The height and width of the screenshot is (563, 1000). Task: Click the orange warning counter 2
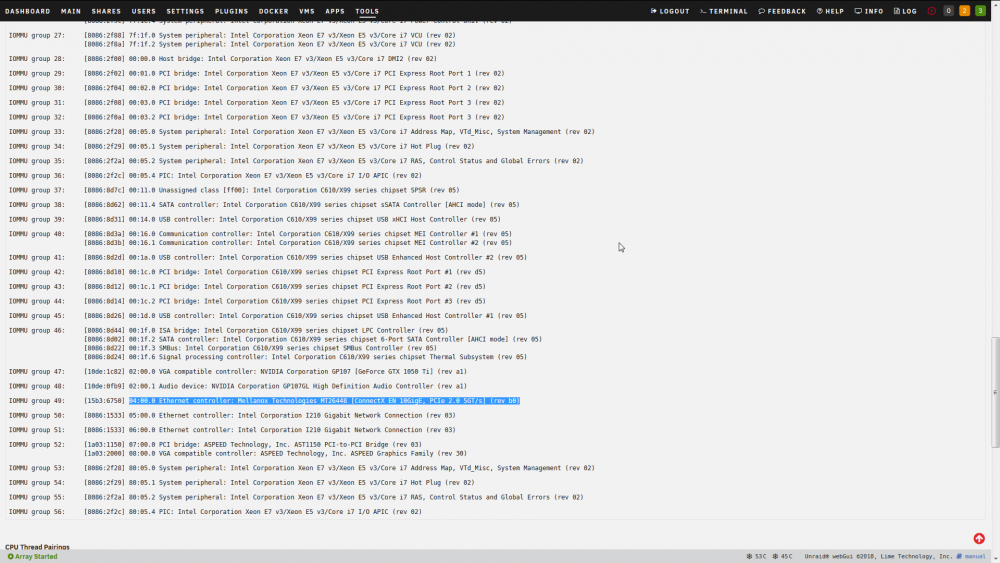pos(964,11)
